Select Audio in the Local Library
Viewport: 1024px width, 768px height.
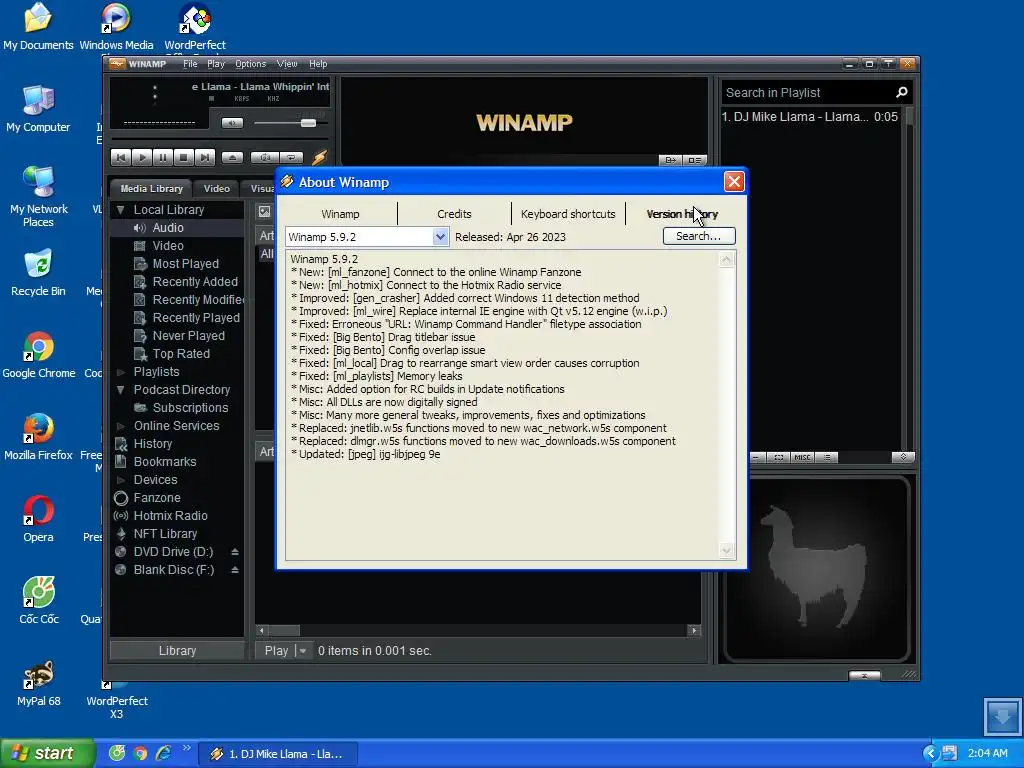(168, 228)
